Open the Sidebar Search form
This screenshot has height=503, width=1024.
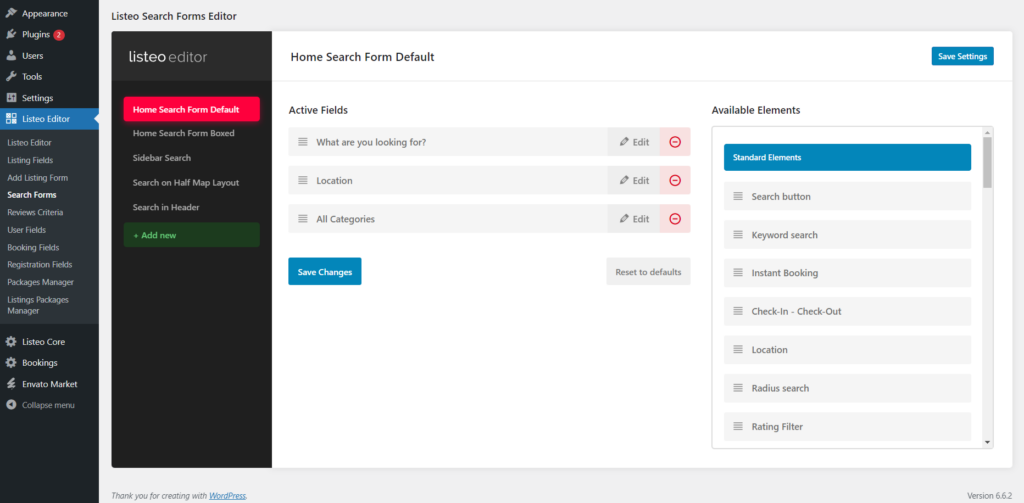coord(162,158)
